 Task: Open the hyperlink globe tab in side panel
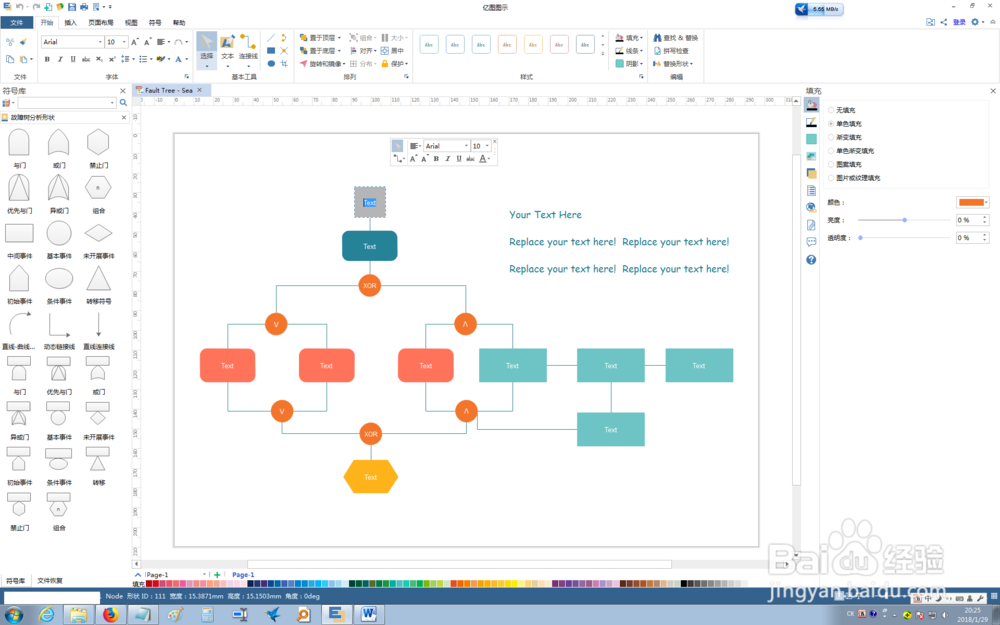pos(811,207)
